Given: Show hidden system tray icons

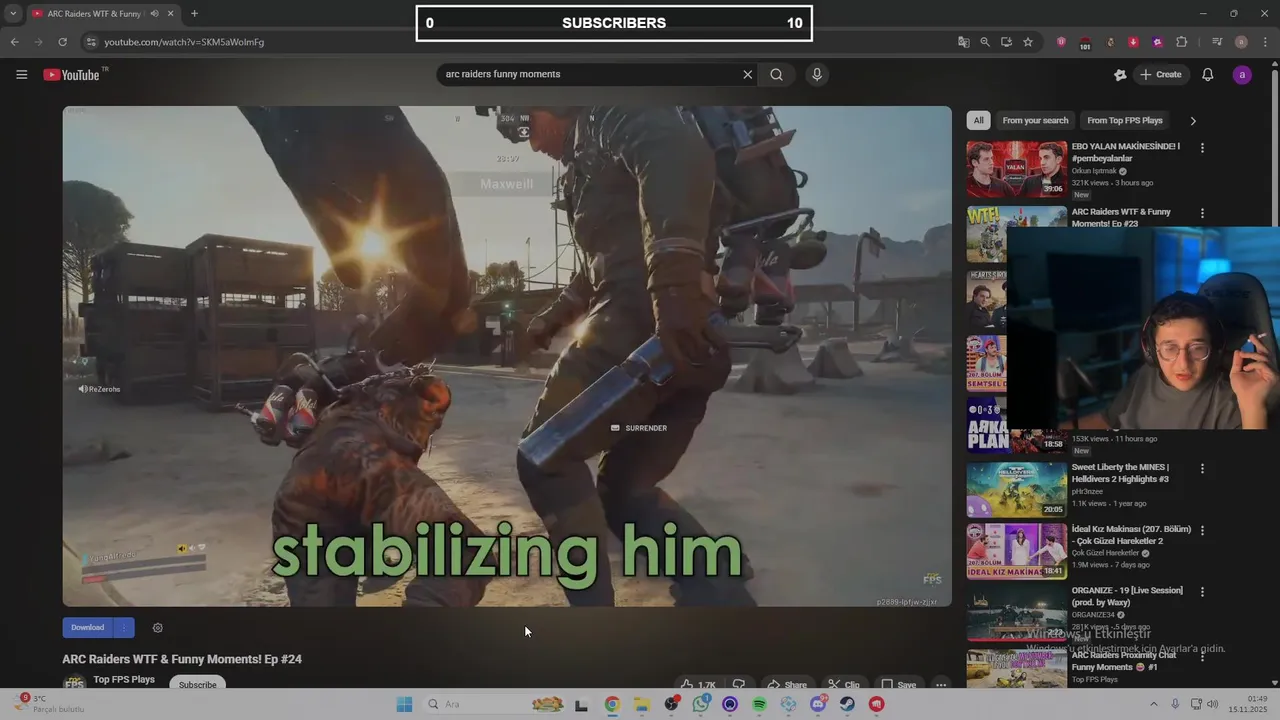Looking at the screenshot, I should click(x=1153, y=704).
